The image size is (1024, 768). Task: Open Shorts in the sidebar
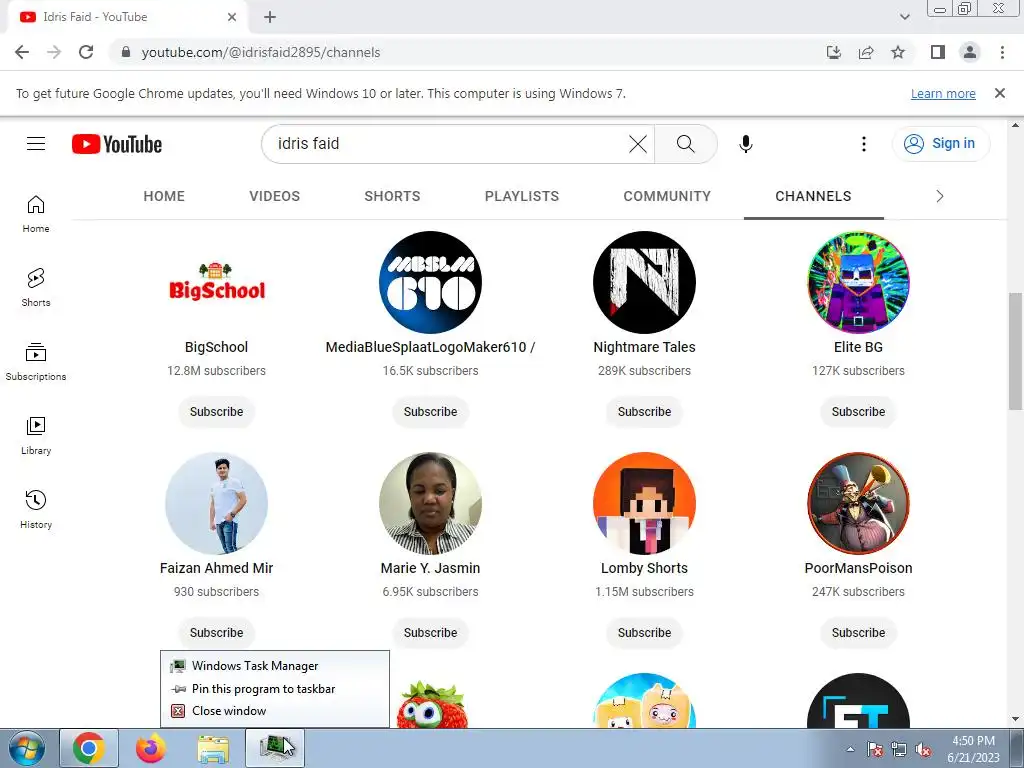click(x=36, y=288)
